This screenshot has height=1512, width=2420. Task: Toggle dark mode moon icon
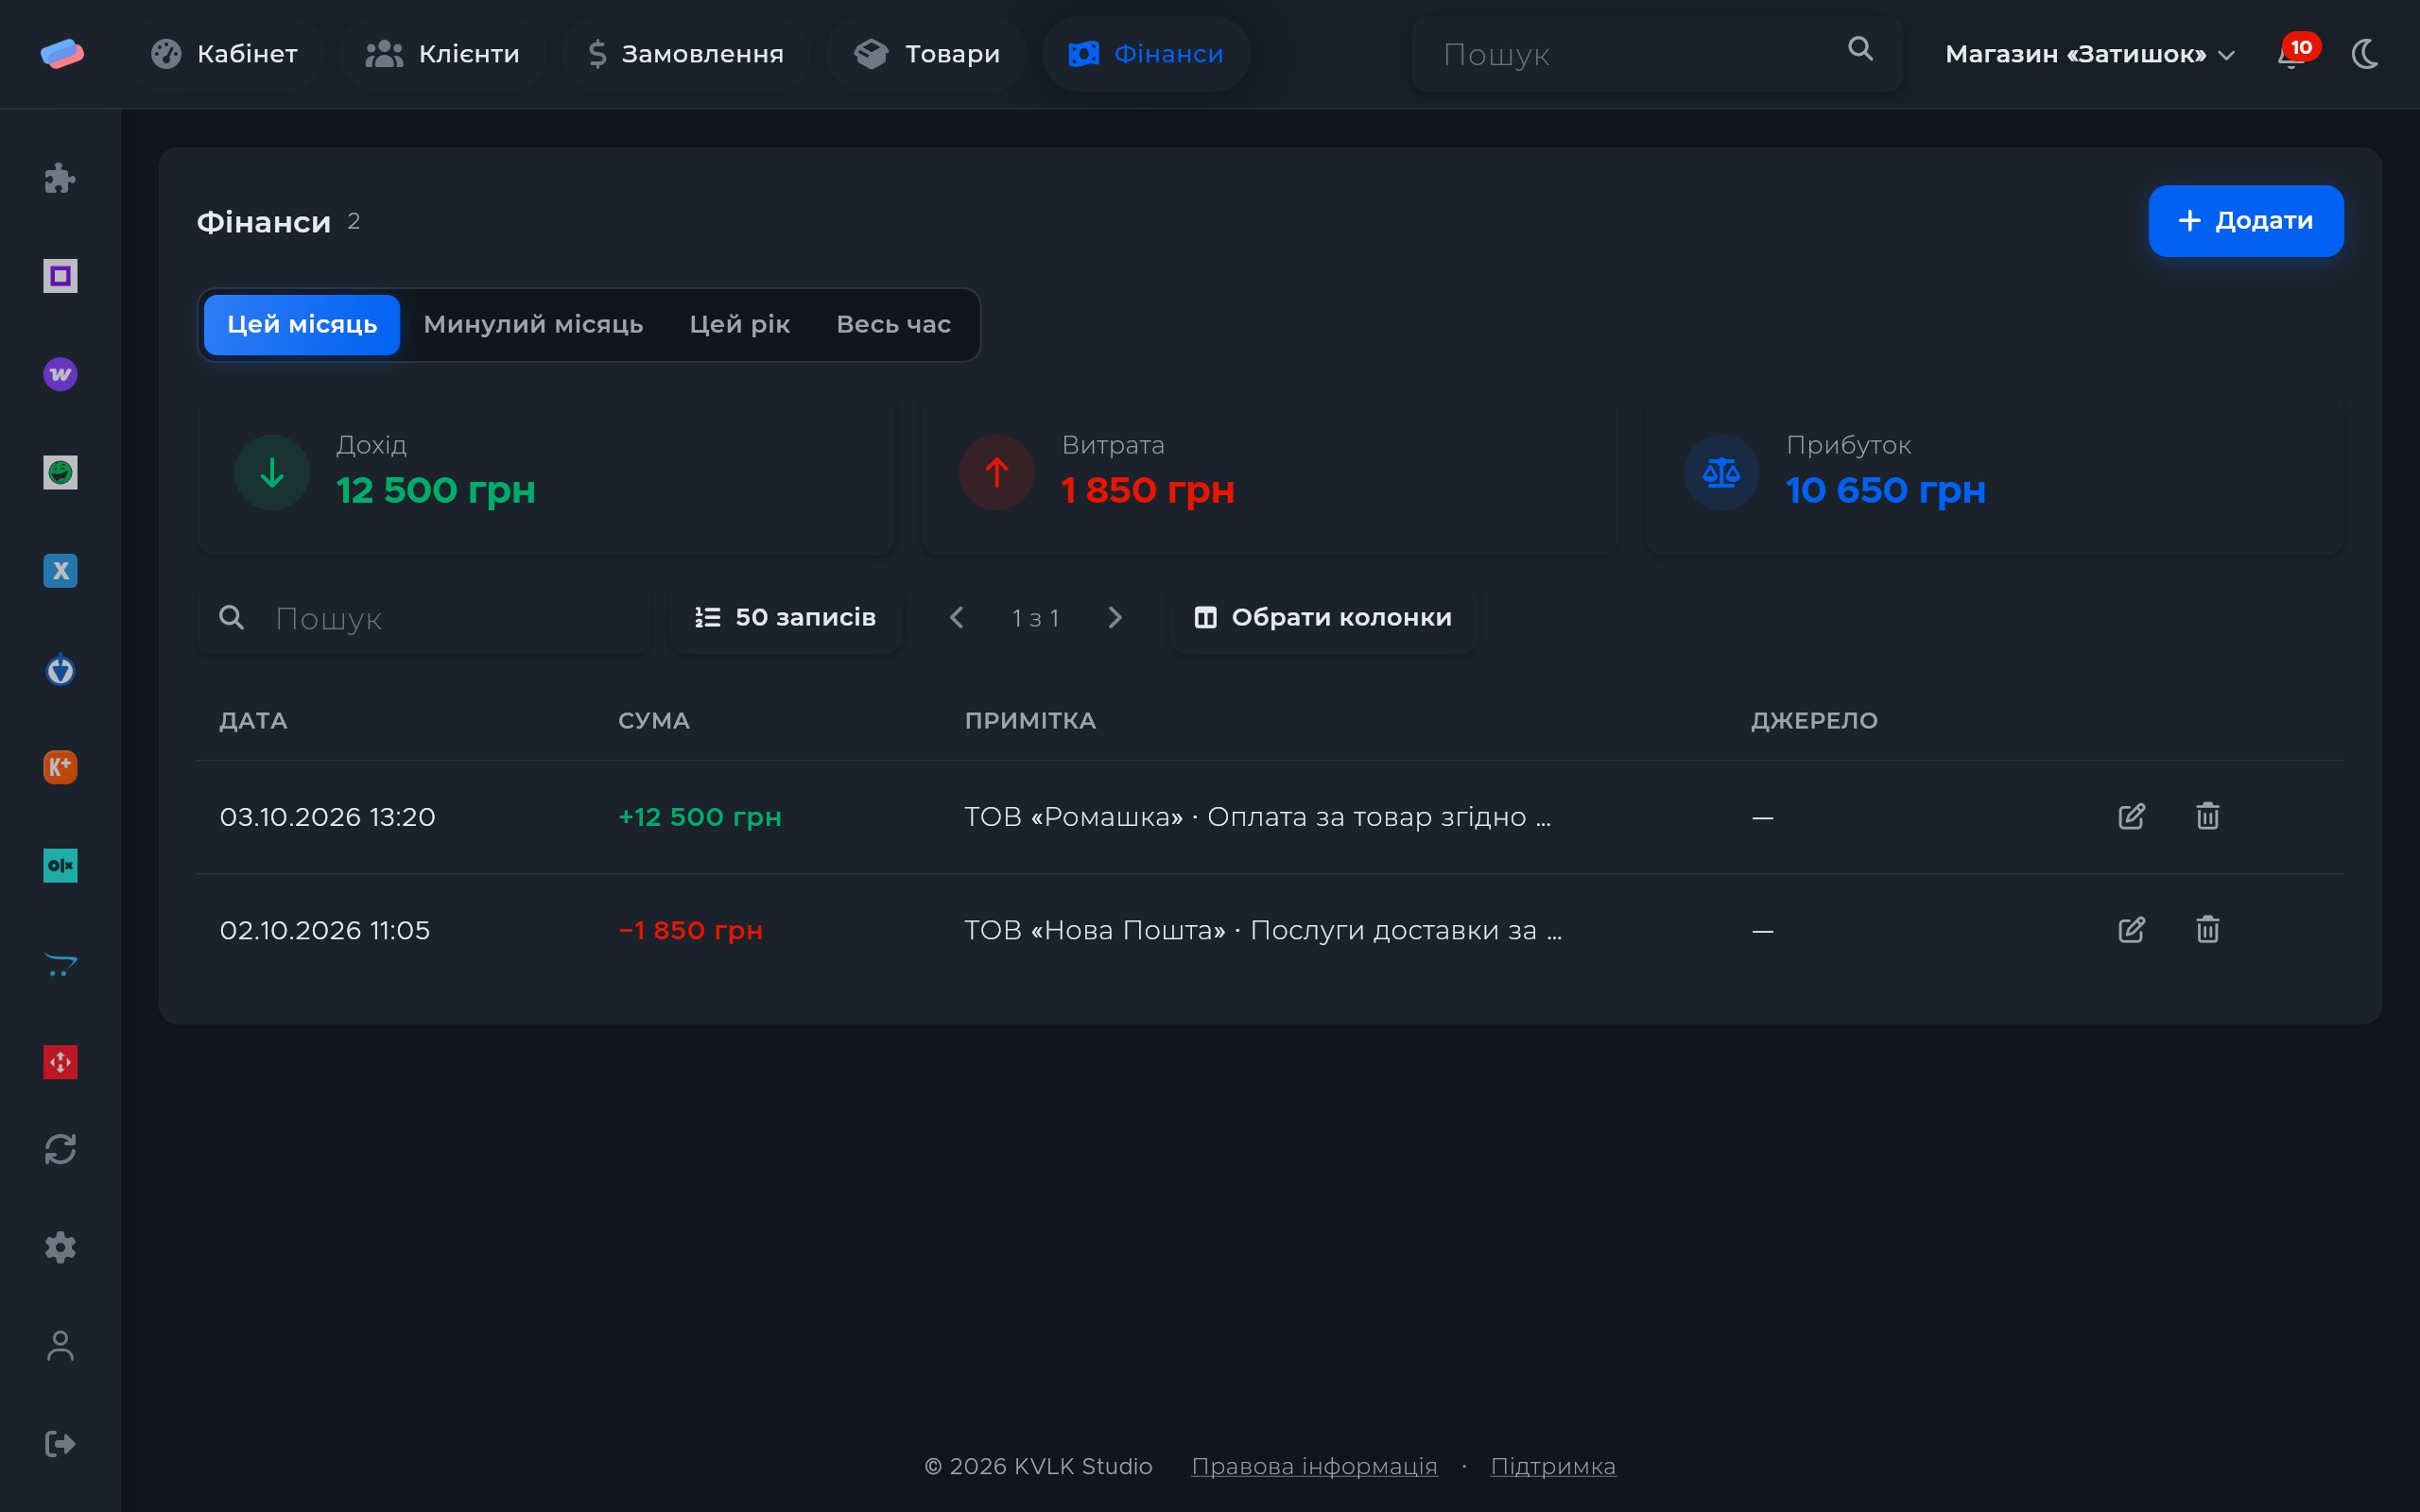(2365, 54)
